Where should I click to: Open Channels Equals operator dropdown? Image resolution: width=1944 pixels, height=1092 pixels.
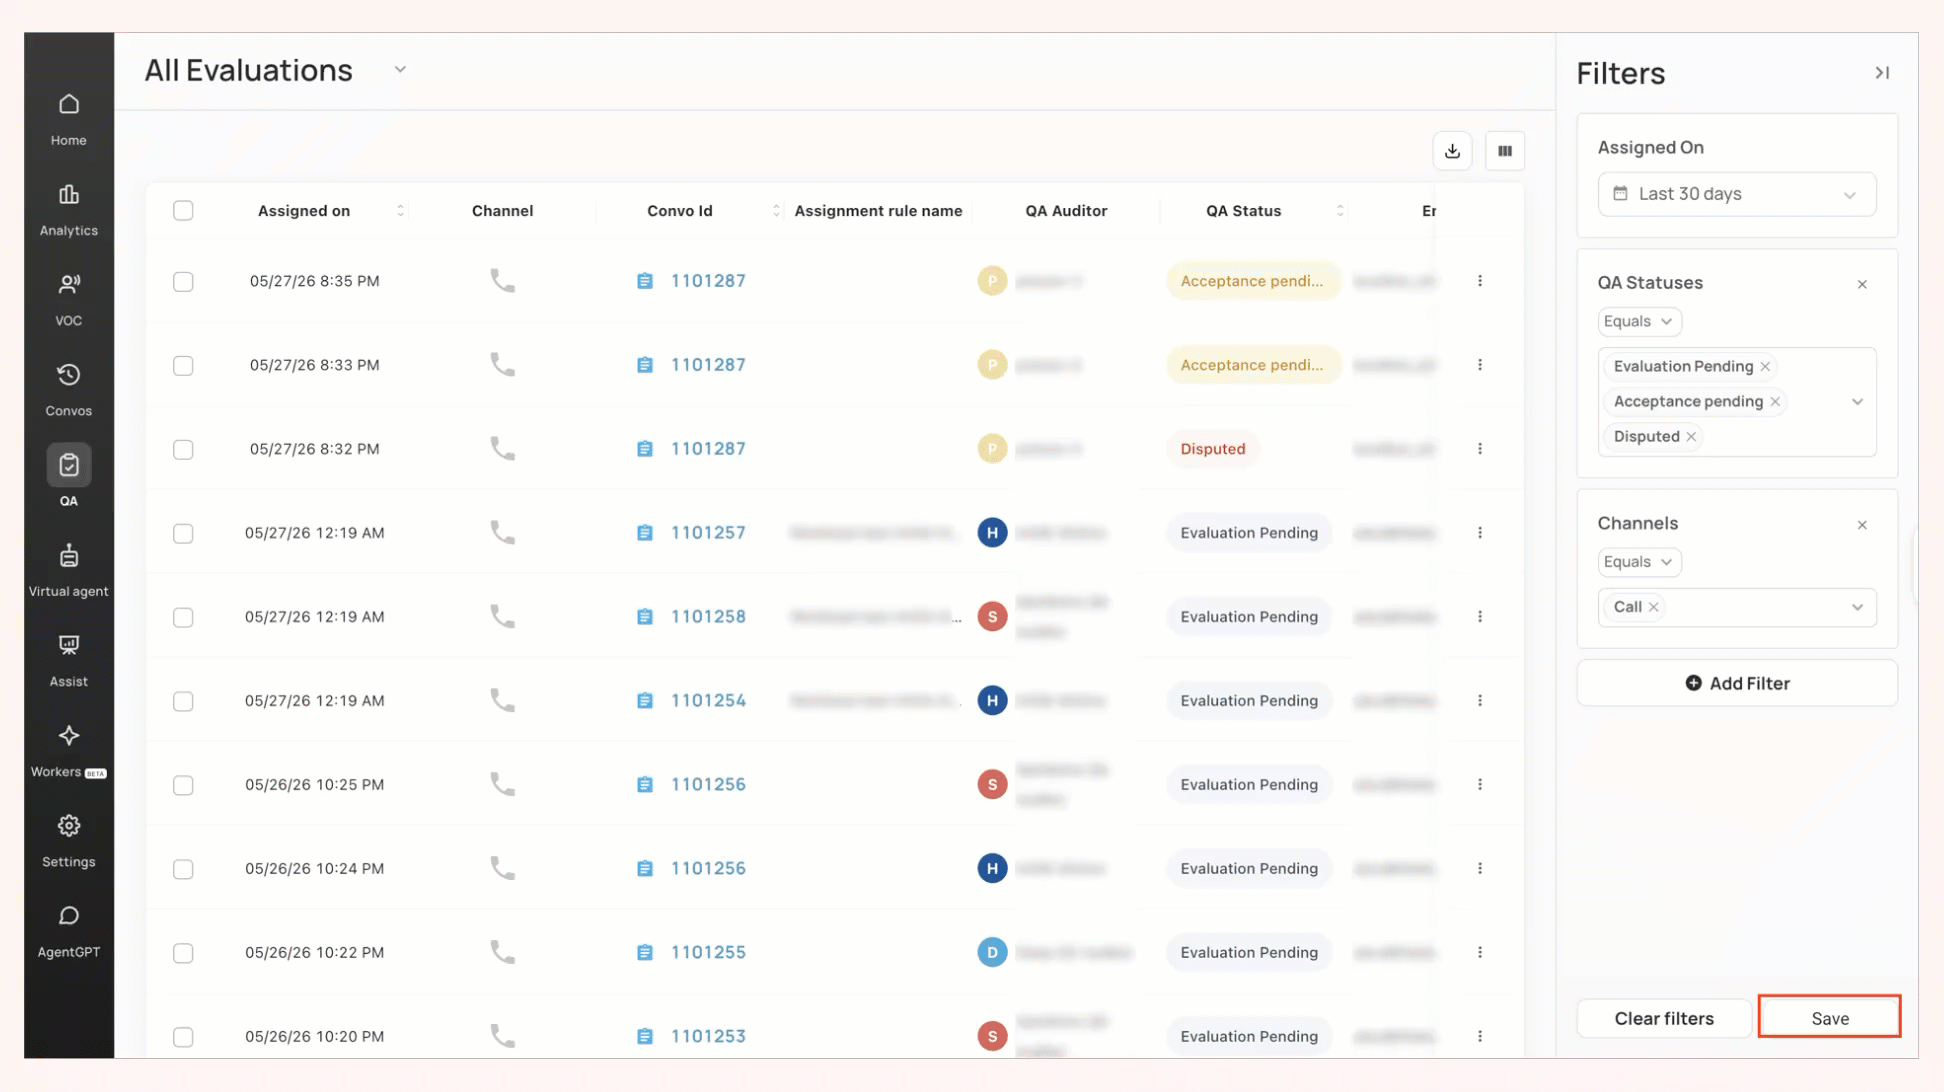click(x=1639, y=562)
